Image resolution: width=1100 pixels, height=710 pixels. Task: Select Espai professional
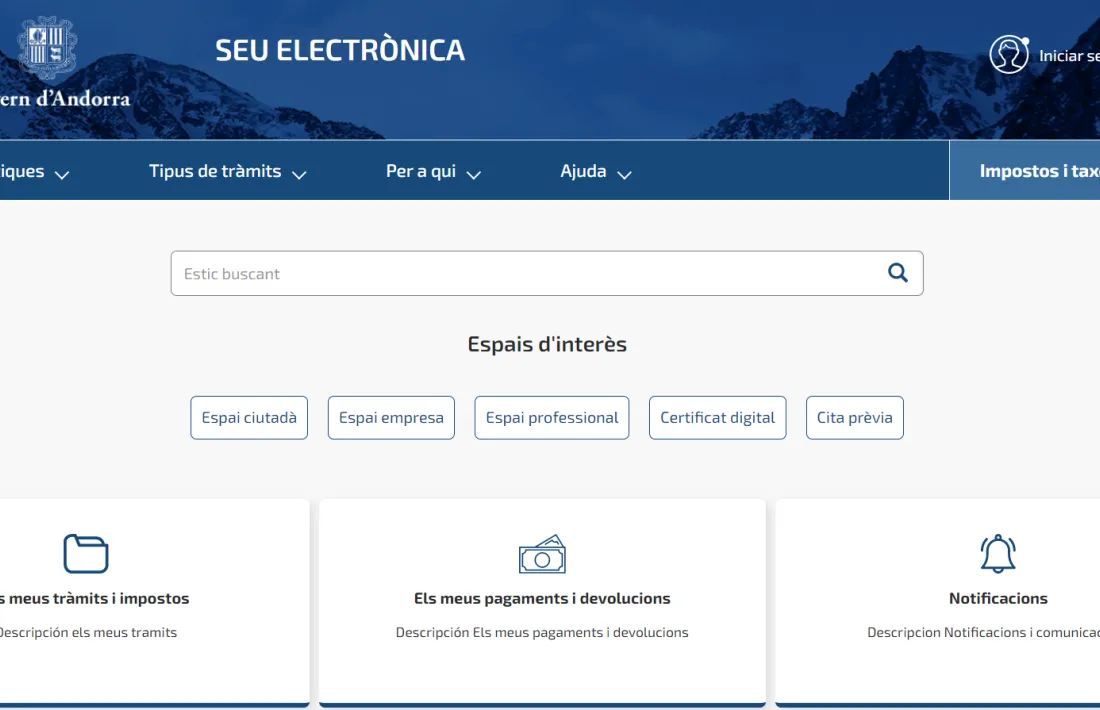coord(551,417)
